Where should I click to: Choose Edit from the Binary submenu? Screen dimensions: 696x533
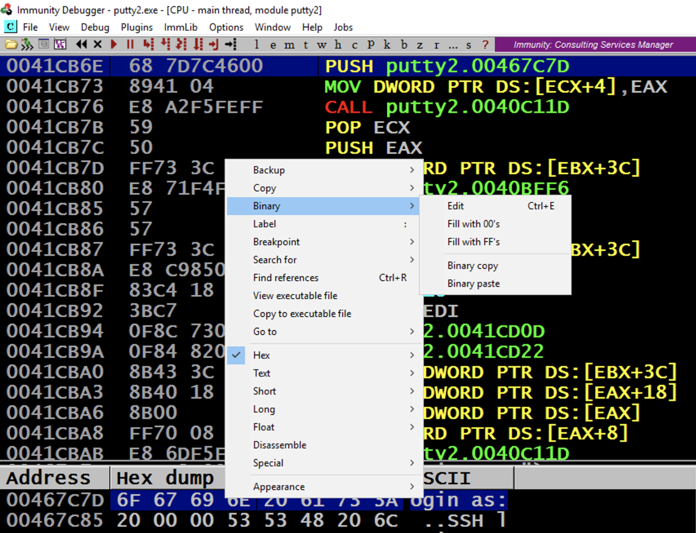tap(456, 206)
